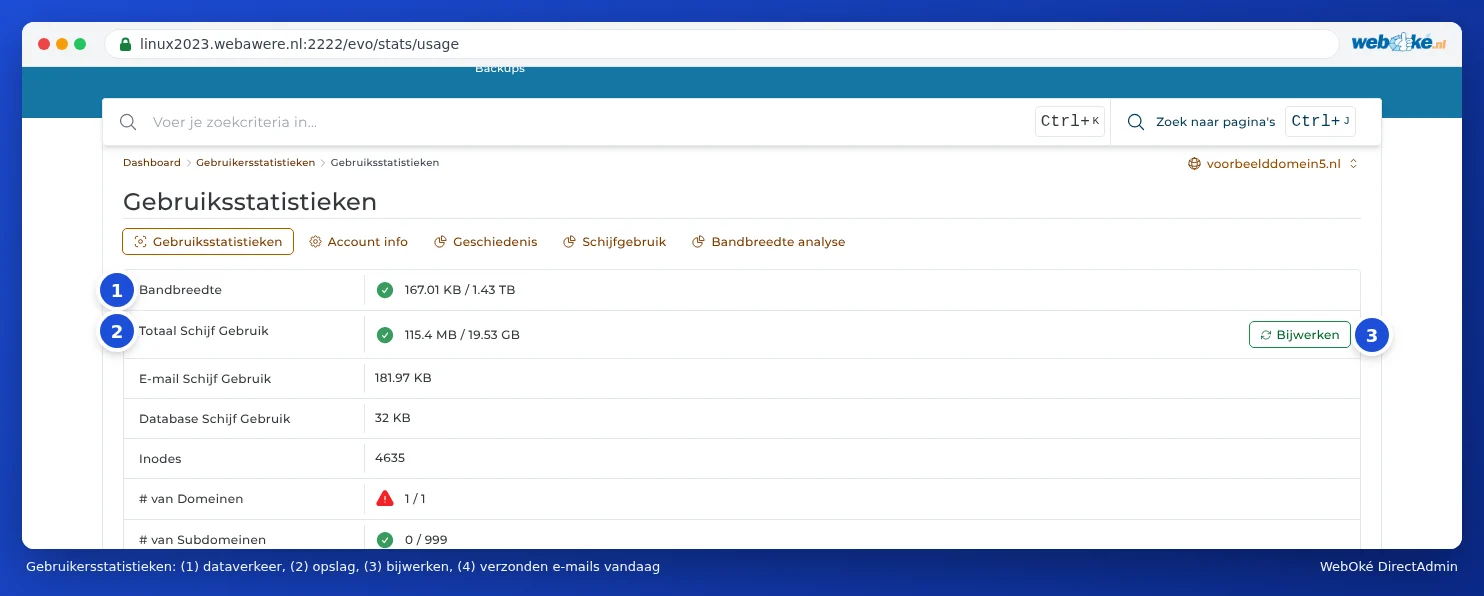Click value '32 KB'
1484x596 pixels.
point(393,418)
